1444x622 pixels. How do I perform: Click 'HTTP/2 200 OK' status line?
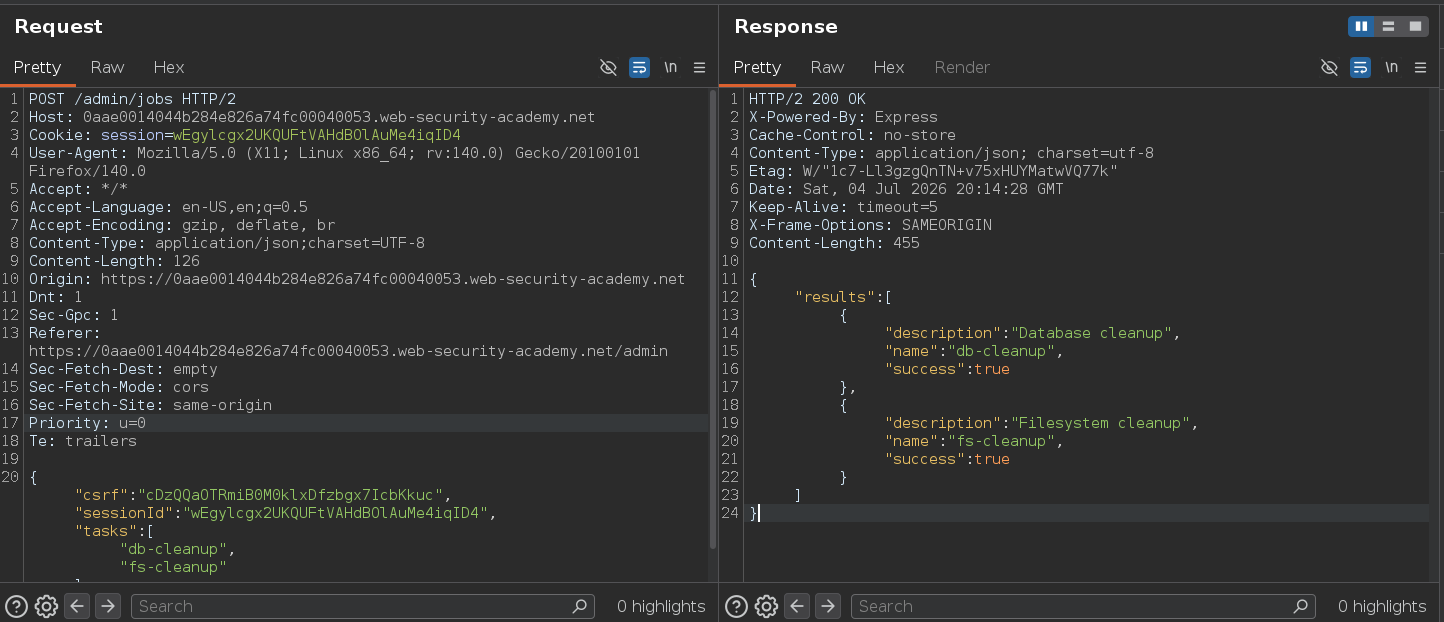click(x=807, y=99)
